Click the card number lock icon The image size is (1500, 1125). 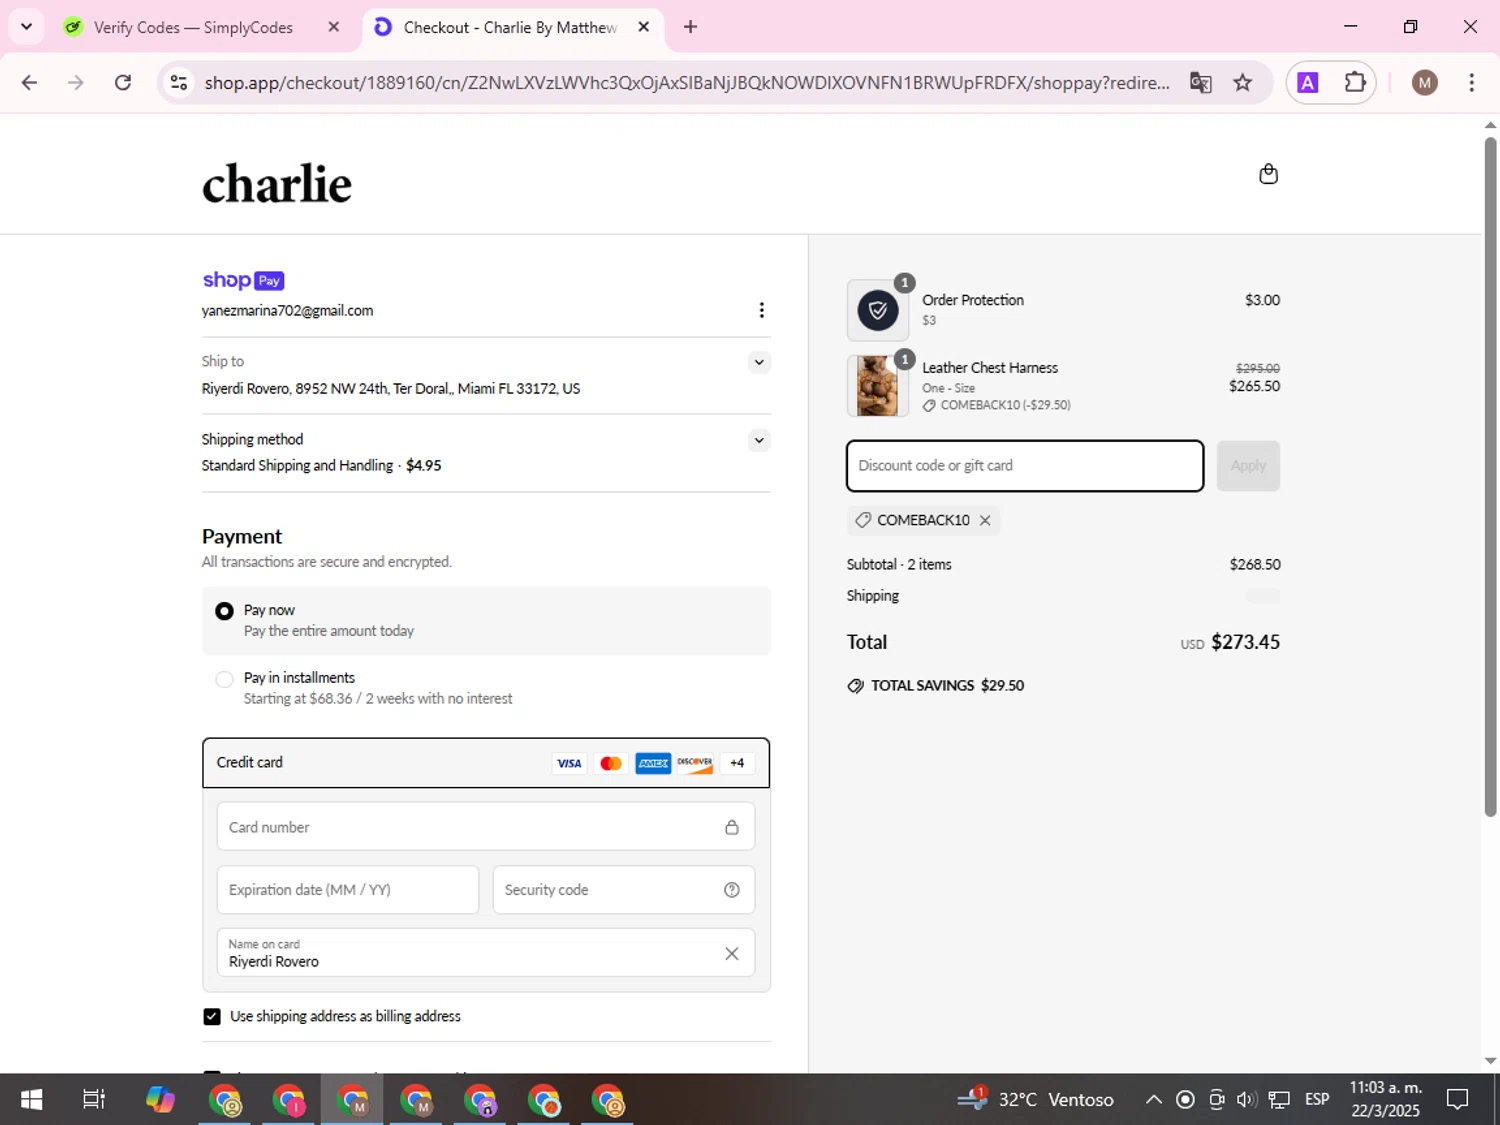pos(732,827)
